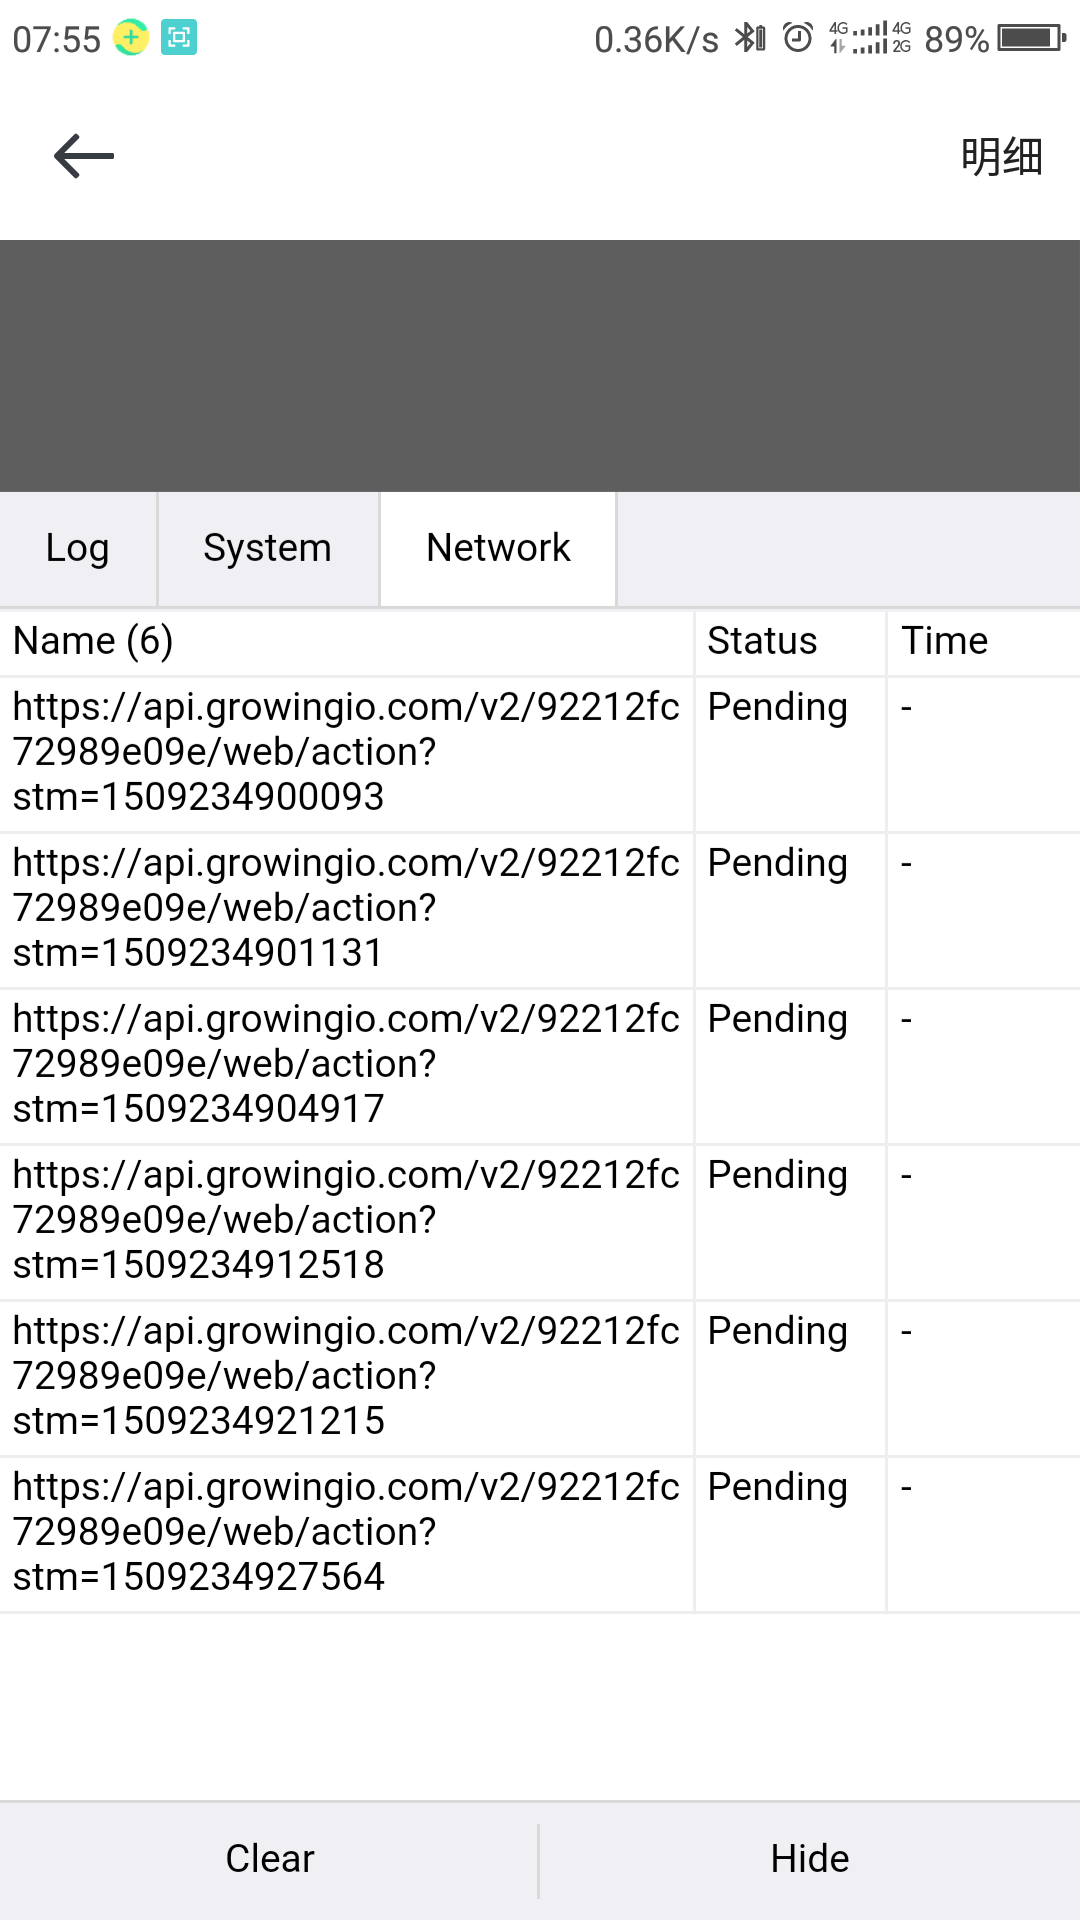Image resolution: width=1080 pixels, height=1920 pixels.
Task: Open request with stm=1509234921215
Action: coord(540,1378)
